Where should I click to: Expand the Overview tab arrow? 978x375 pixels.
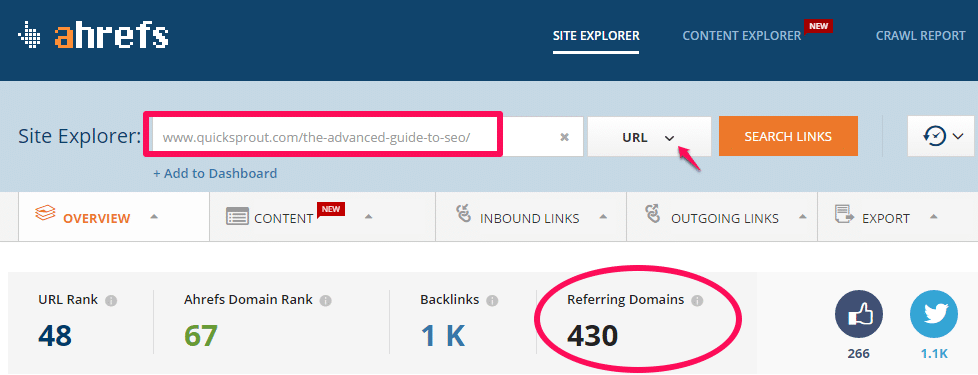154,217
